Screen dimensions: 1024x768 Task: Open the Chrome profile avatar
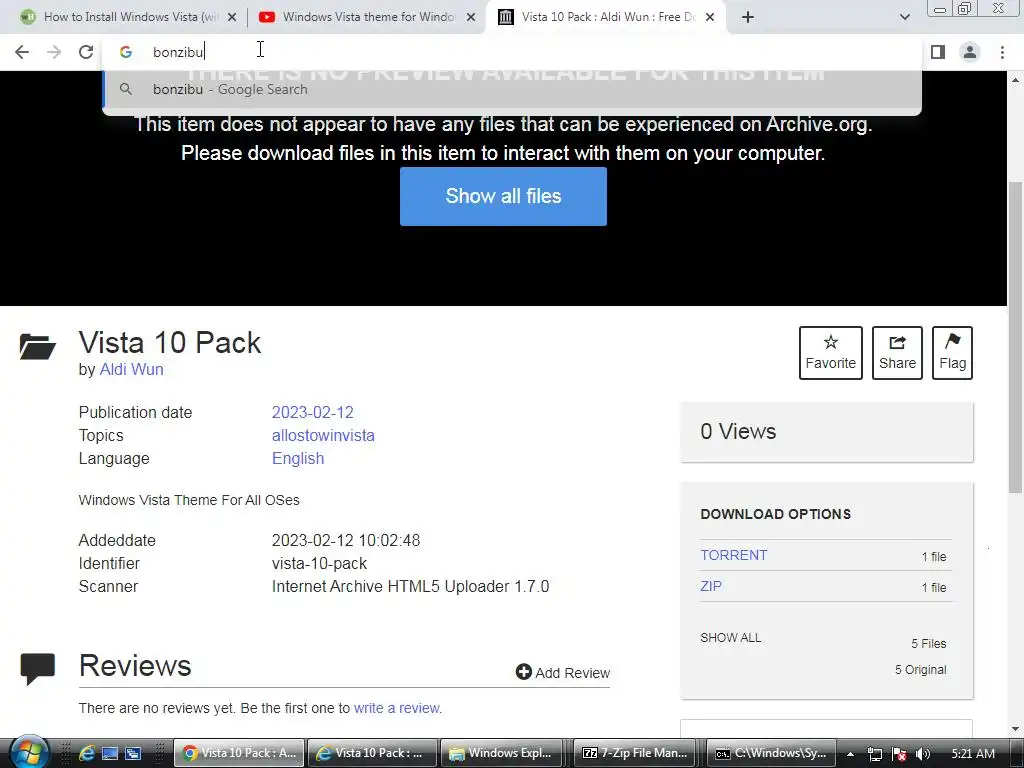tap(970, 52)
